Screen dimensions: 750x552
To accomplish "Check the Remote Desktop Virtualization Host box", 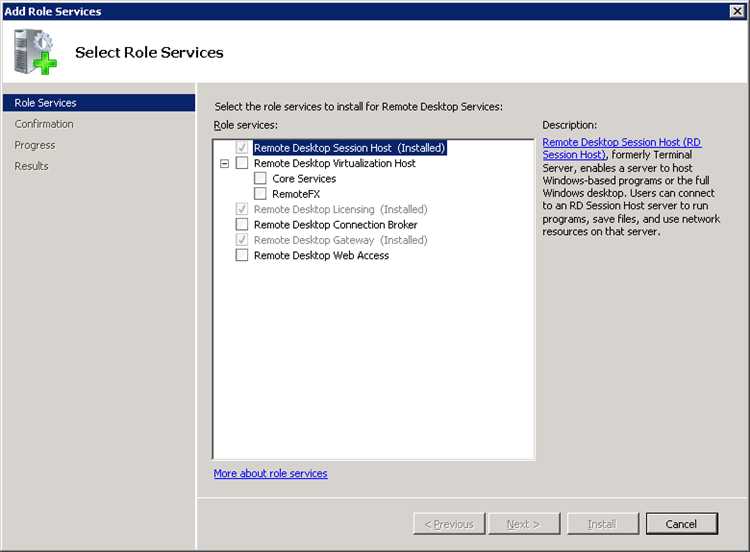I will [242, 163].
